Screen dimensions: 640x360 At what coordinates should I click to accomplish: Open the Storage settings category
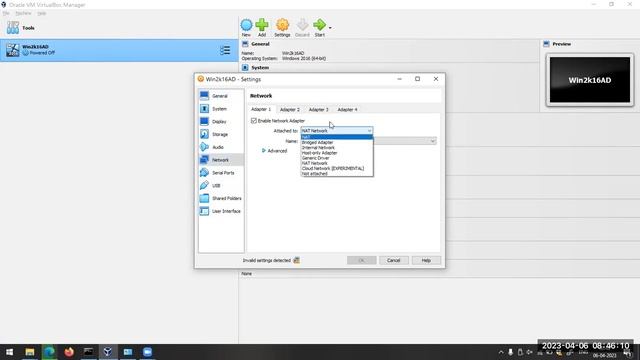tap(221, 134)
